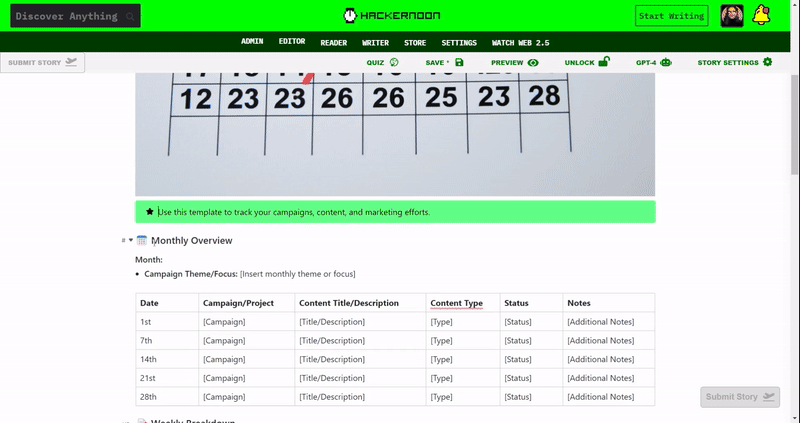
Task: Click the SAVE label in the toolbar
Action: point(435,63)
